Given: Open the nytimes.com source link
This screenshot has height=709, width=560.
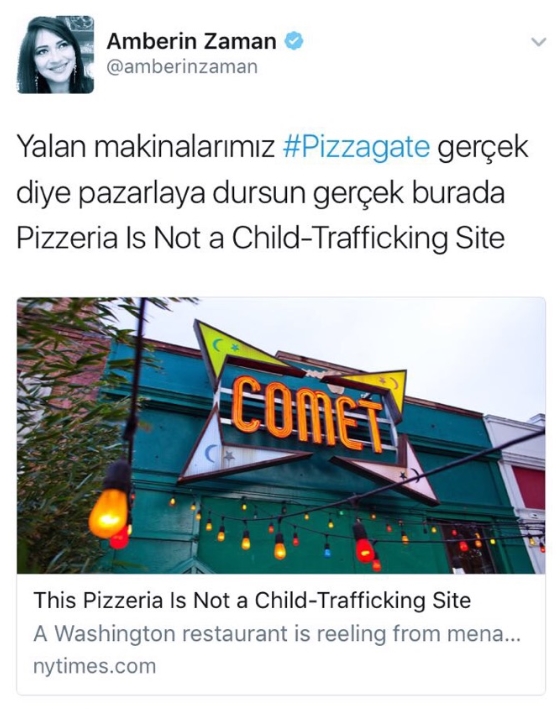Looking at the screenshot, I should [x=95, y=666].
